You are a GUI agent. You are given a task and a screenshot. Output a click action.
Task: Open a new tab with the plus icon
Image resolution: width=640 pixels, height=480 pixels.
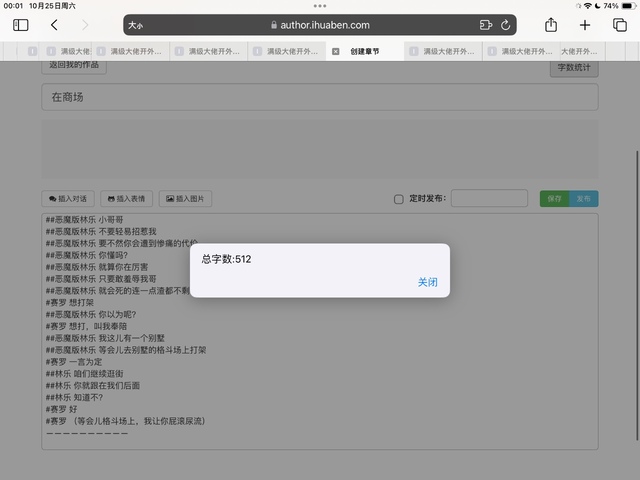[585, 25]
